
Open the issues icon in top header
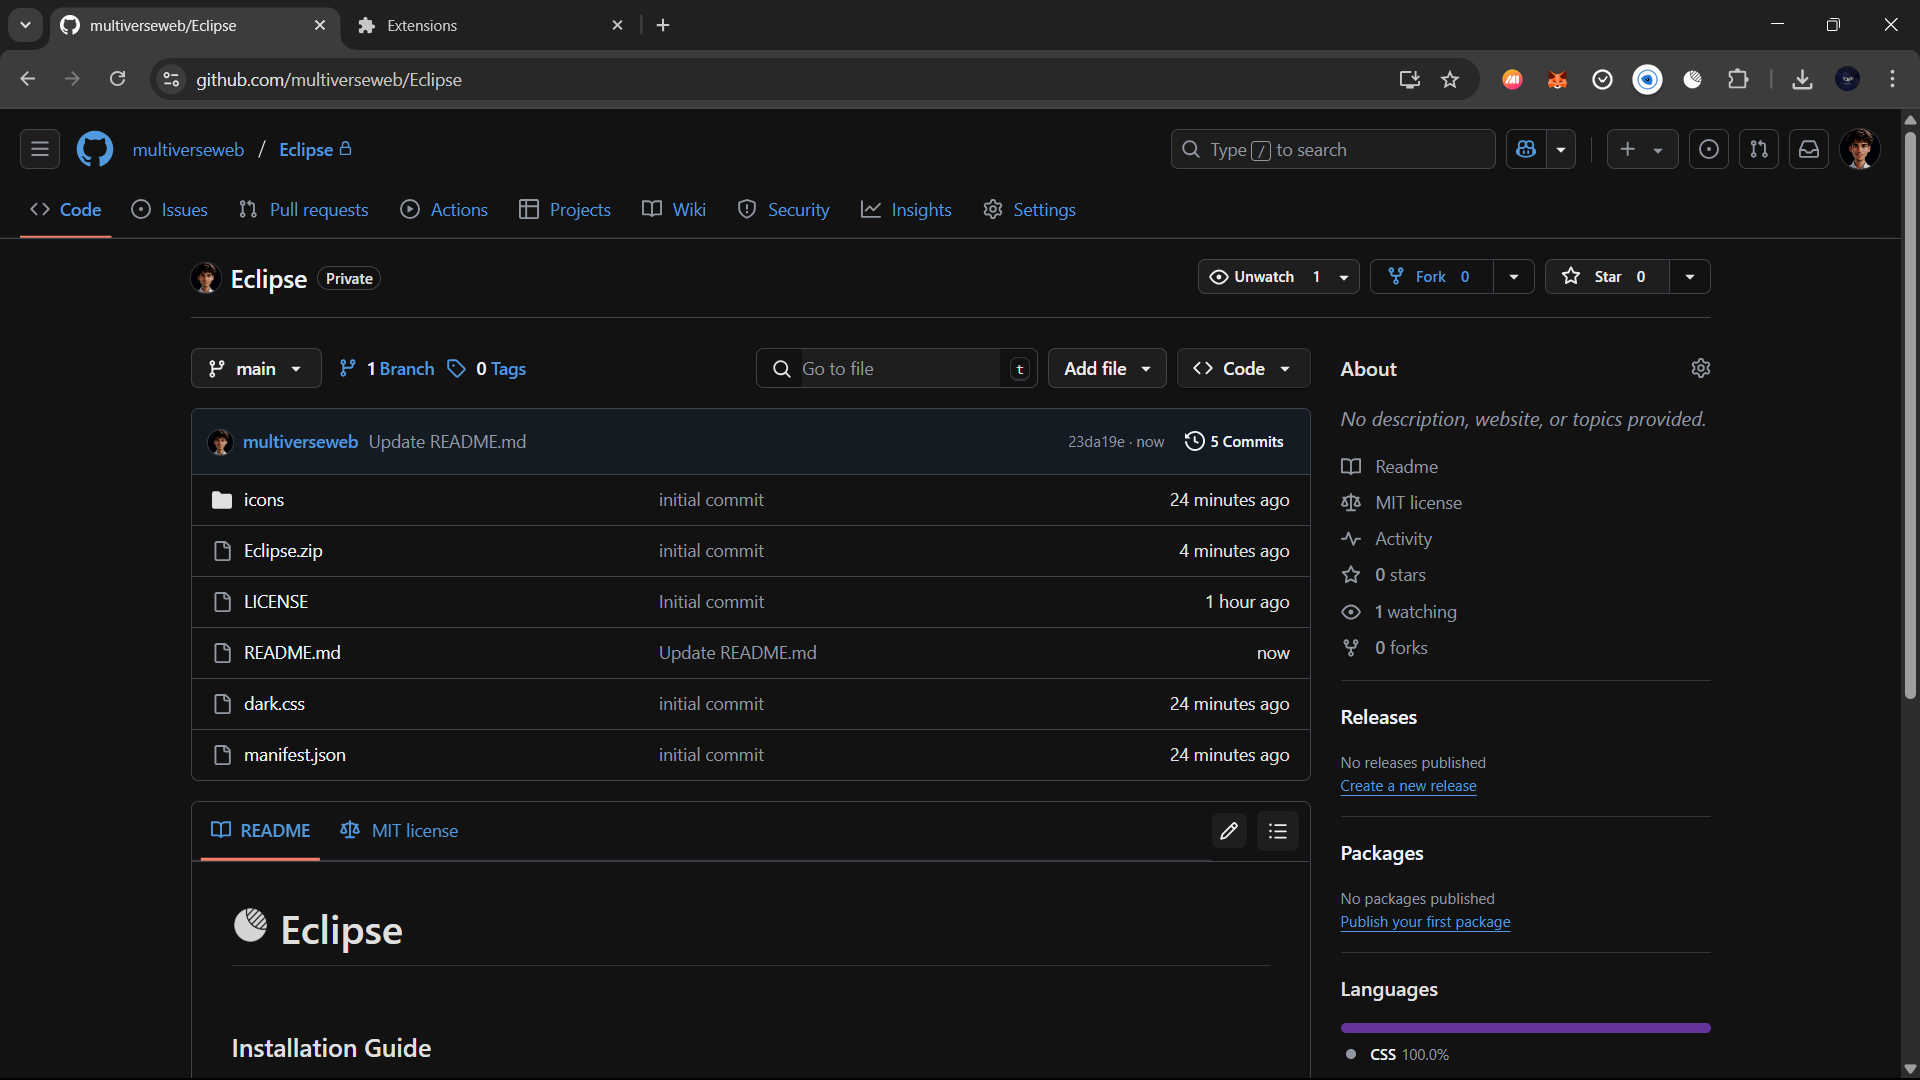(1709, 150)
